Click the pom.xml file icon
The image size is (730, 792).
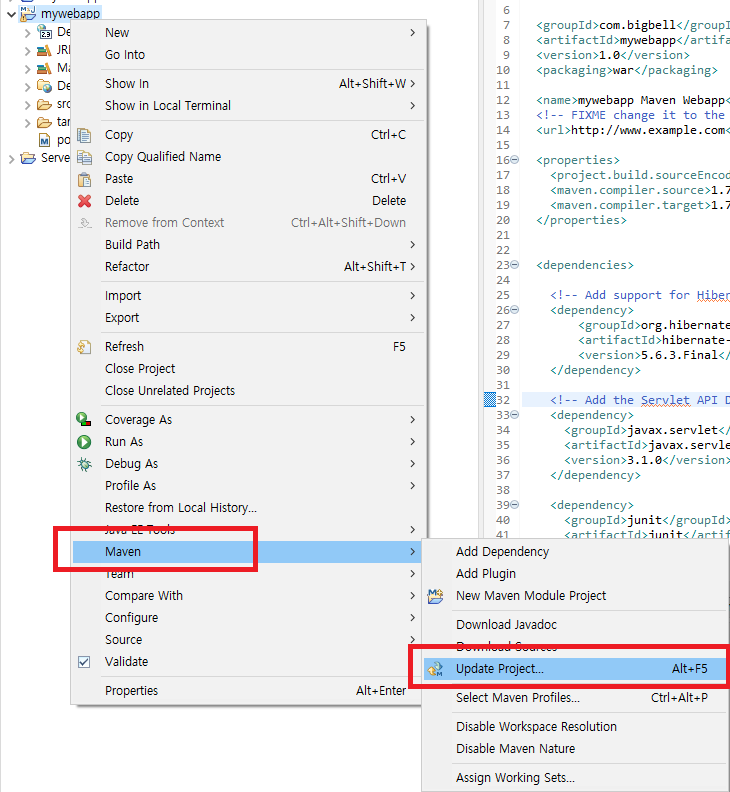44,140
